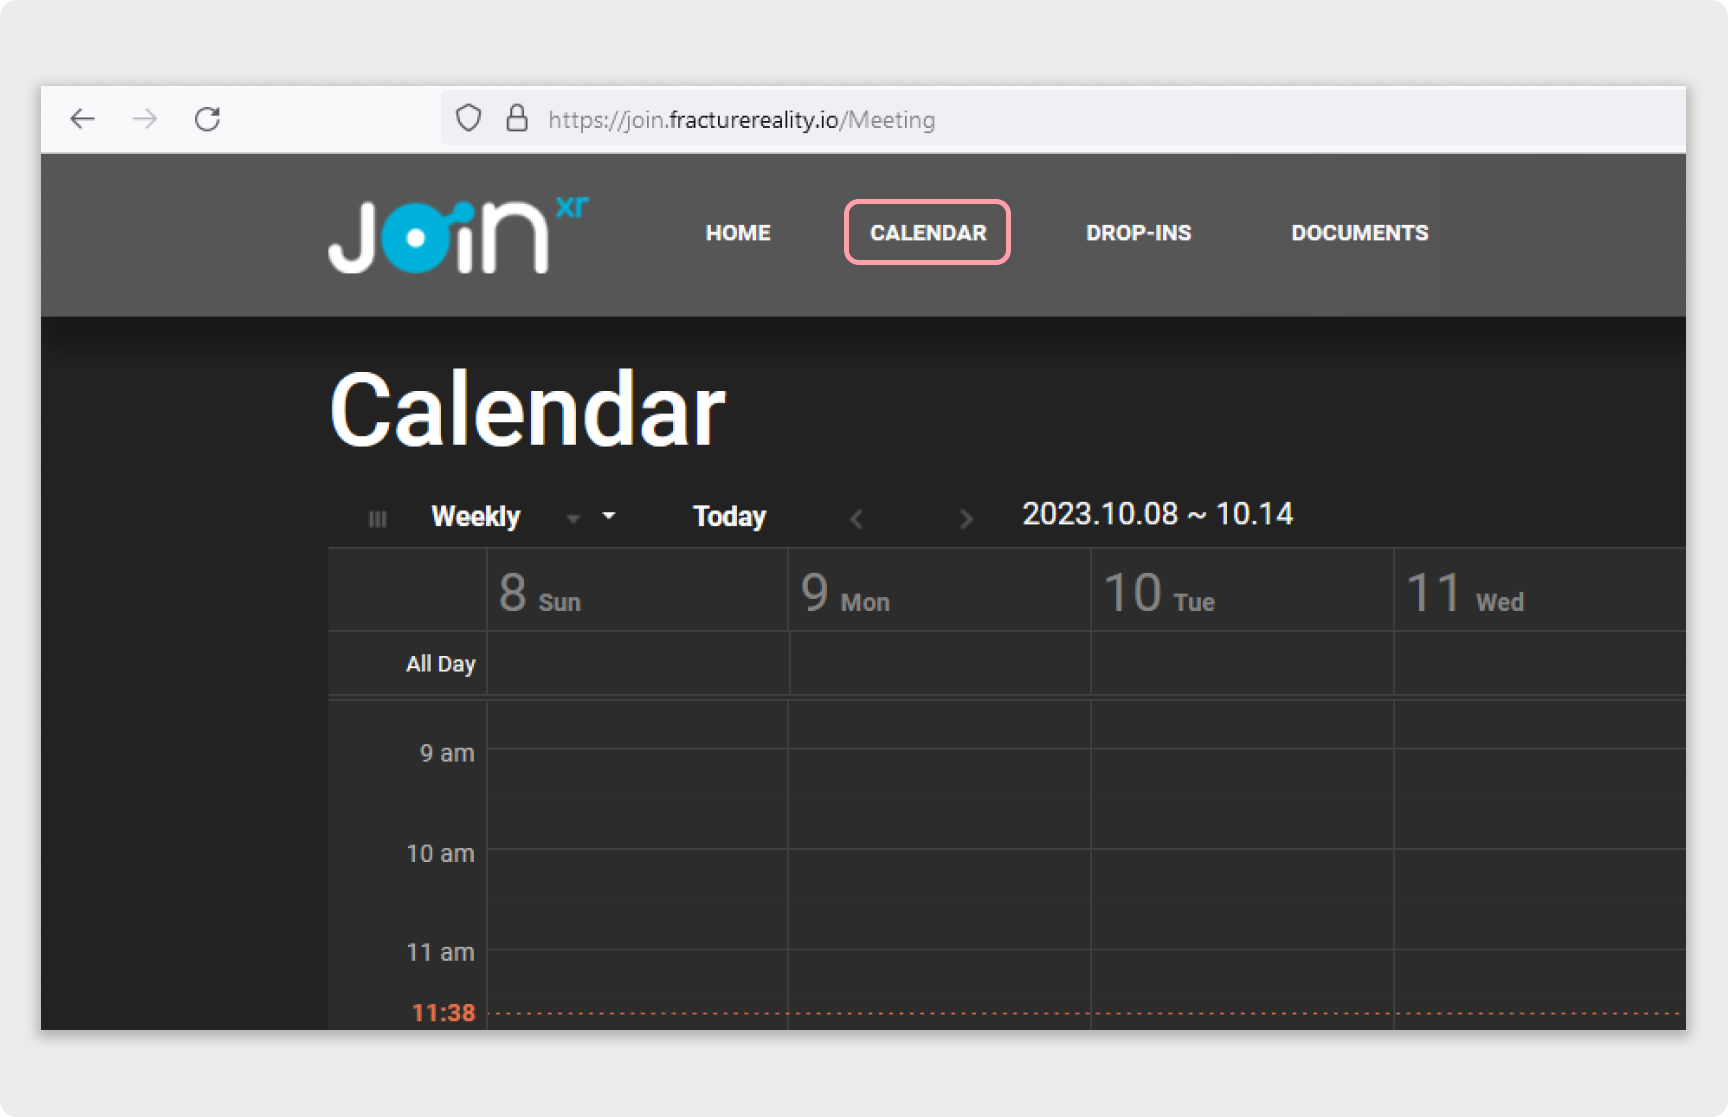This screenshot has width=1728, height=1117.
Task: Click the browser back navigation arrow
Action: click(x=83, y=118)
